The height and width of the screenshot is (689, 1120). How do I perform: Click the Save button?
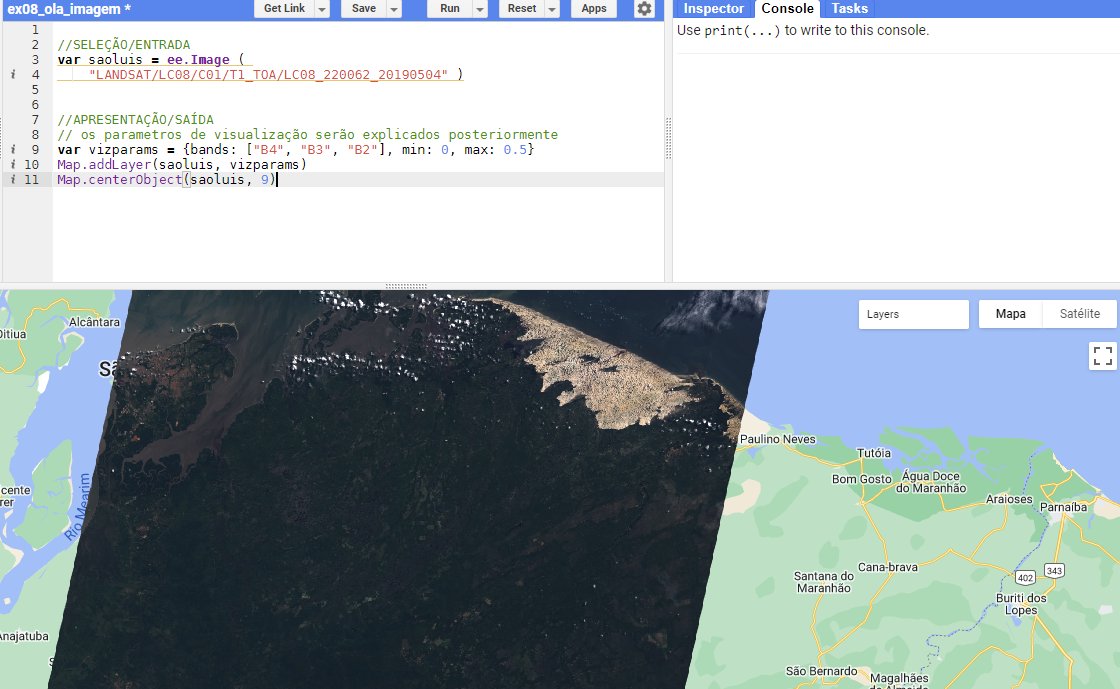(364, 9)
